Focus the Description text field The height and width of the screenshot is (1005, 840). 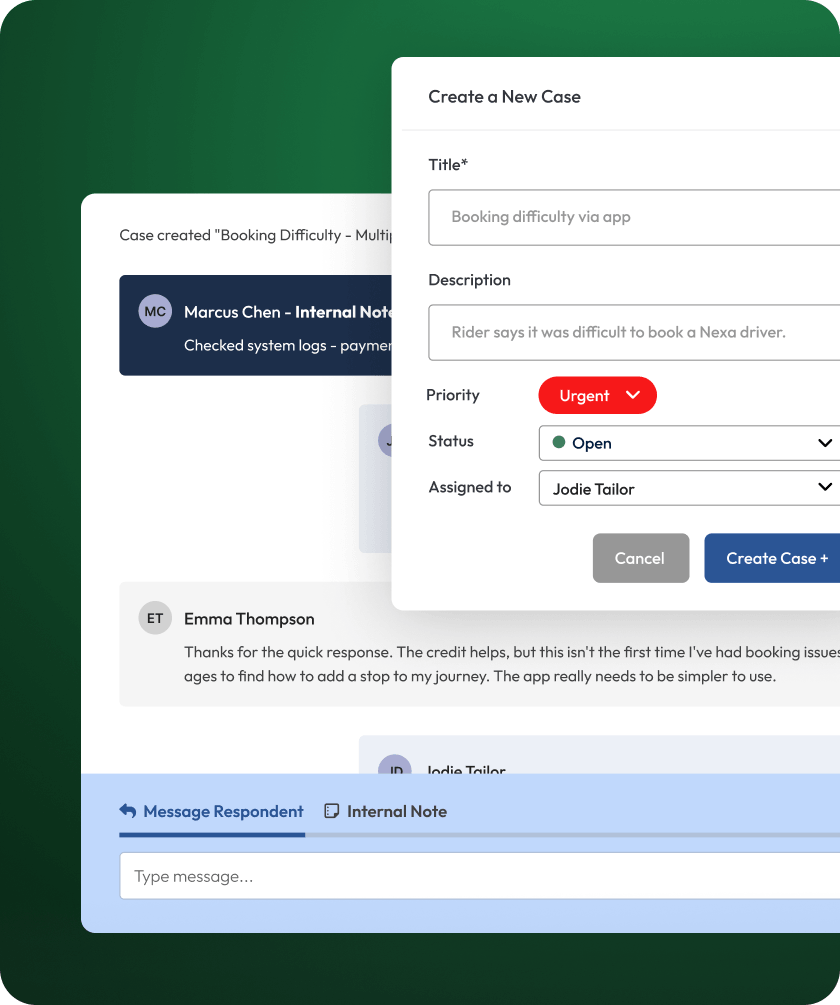coord(636,332)
